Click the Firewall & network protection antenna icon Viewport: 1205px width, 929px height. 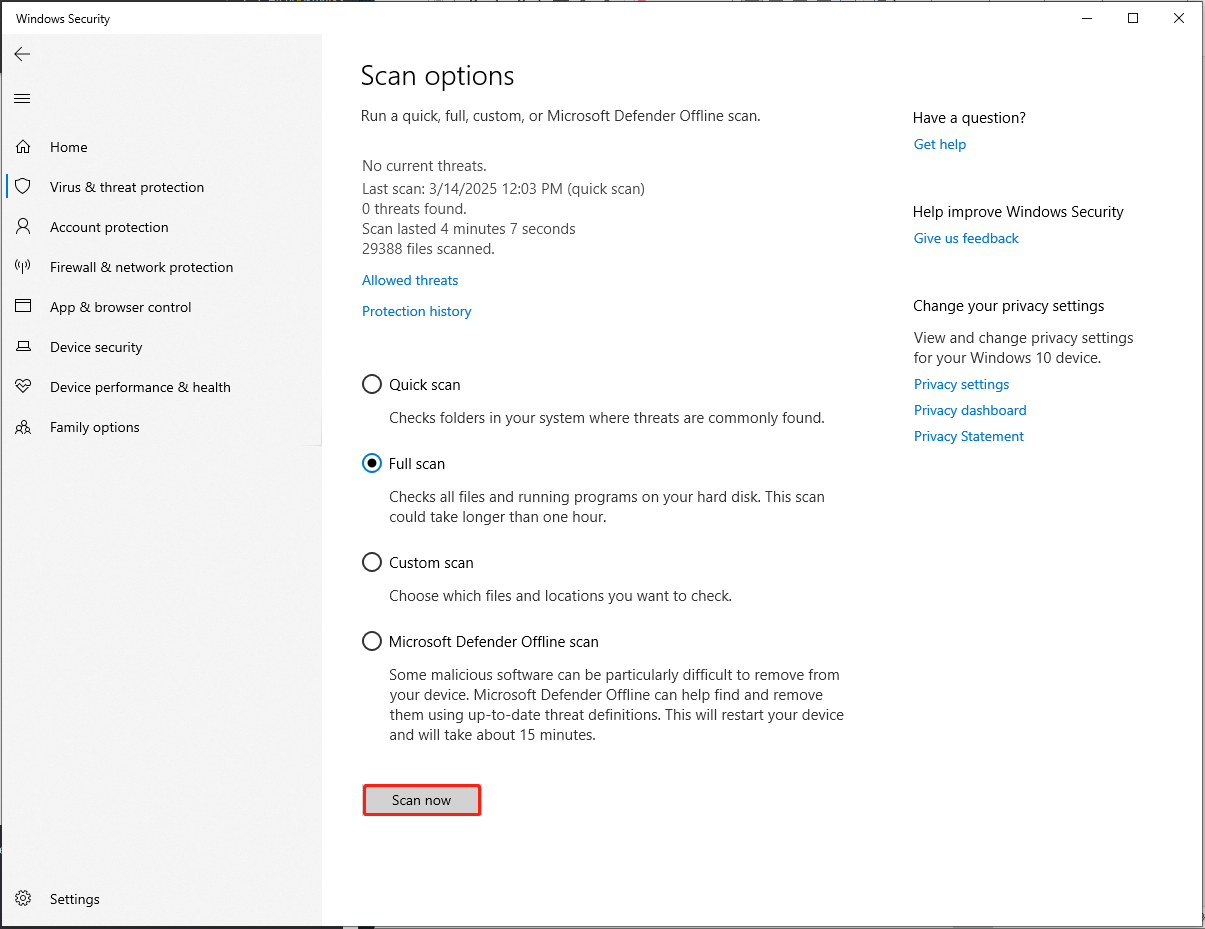[x=23, y=267]
